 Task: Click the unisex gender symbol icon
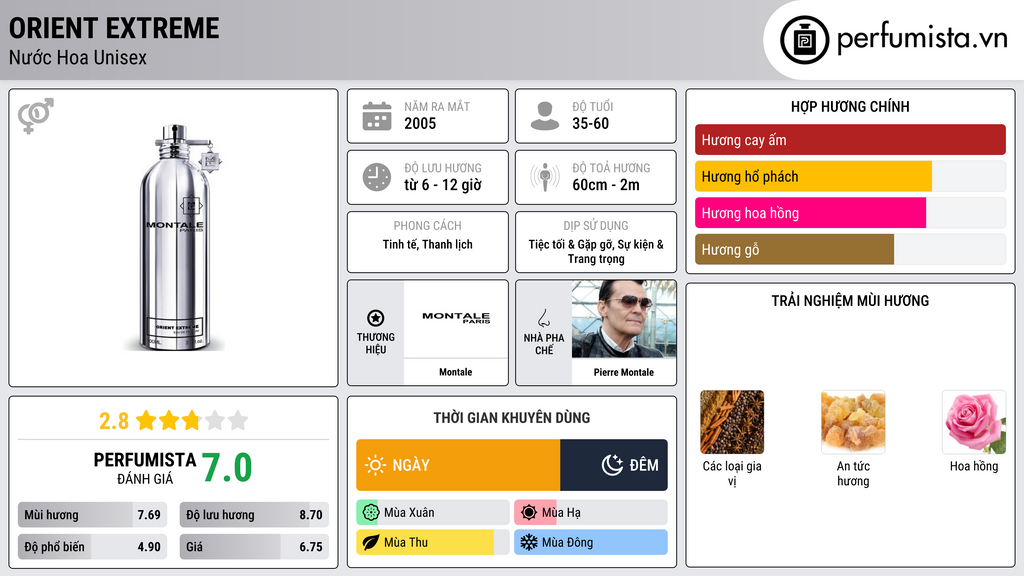click(36, 115)
